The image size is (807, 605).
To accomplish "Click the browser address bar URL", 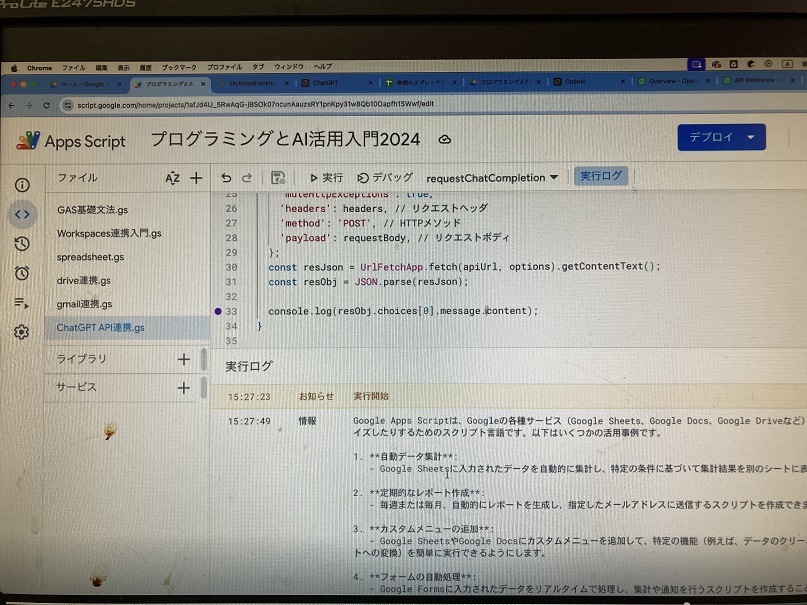I will pyautogui.click(x=255, y=104).
